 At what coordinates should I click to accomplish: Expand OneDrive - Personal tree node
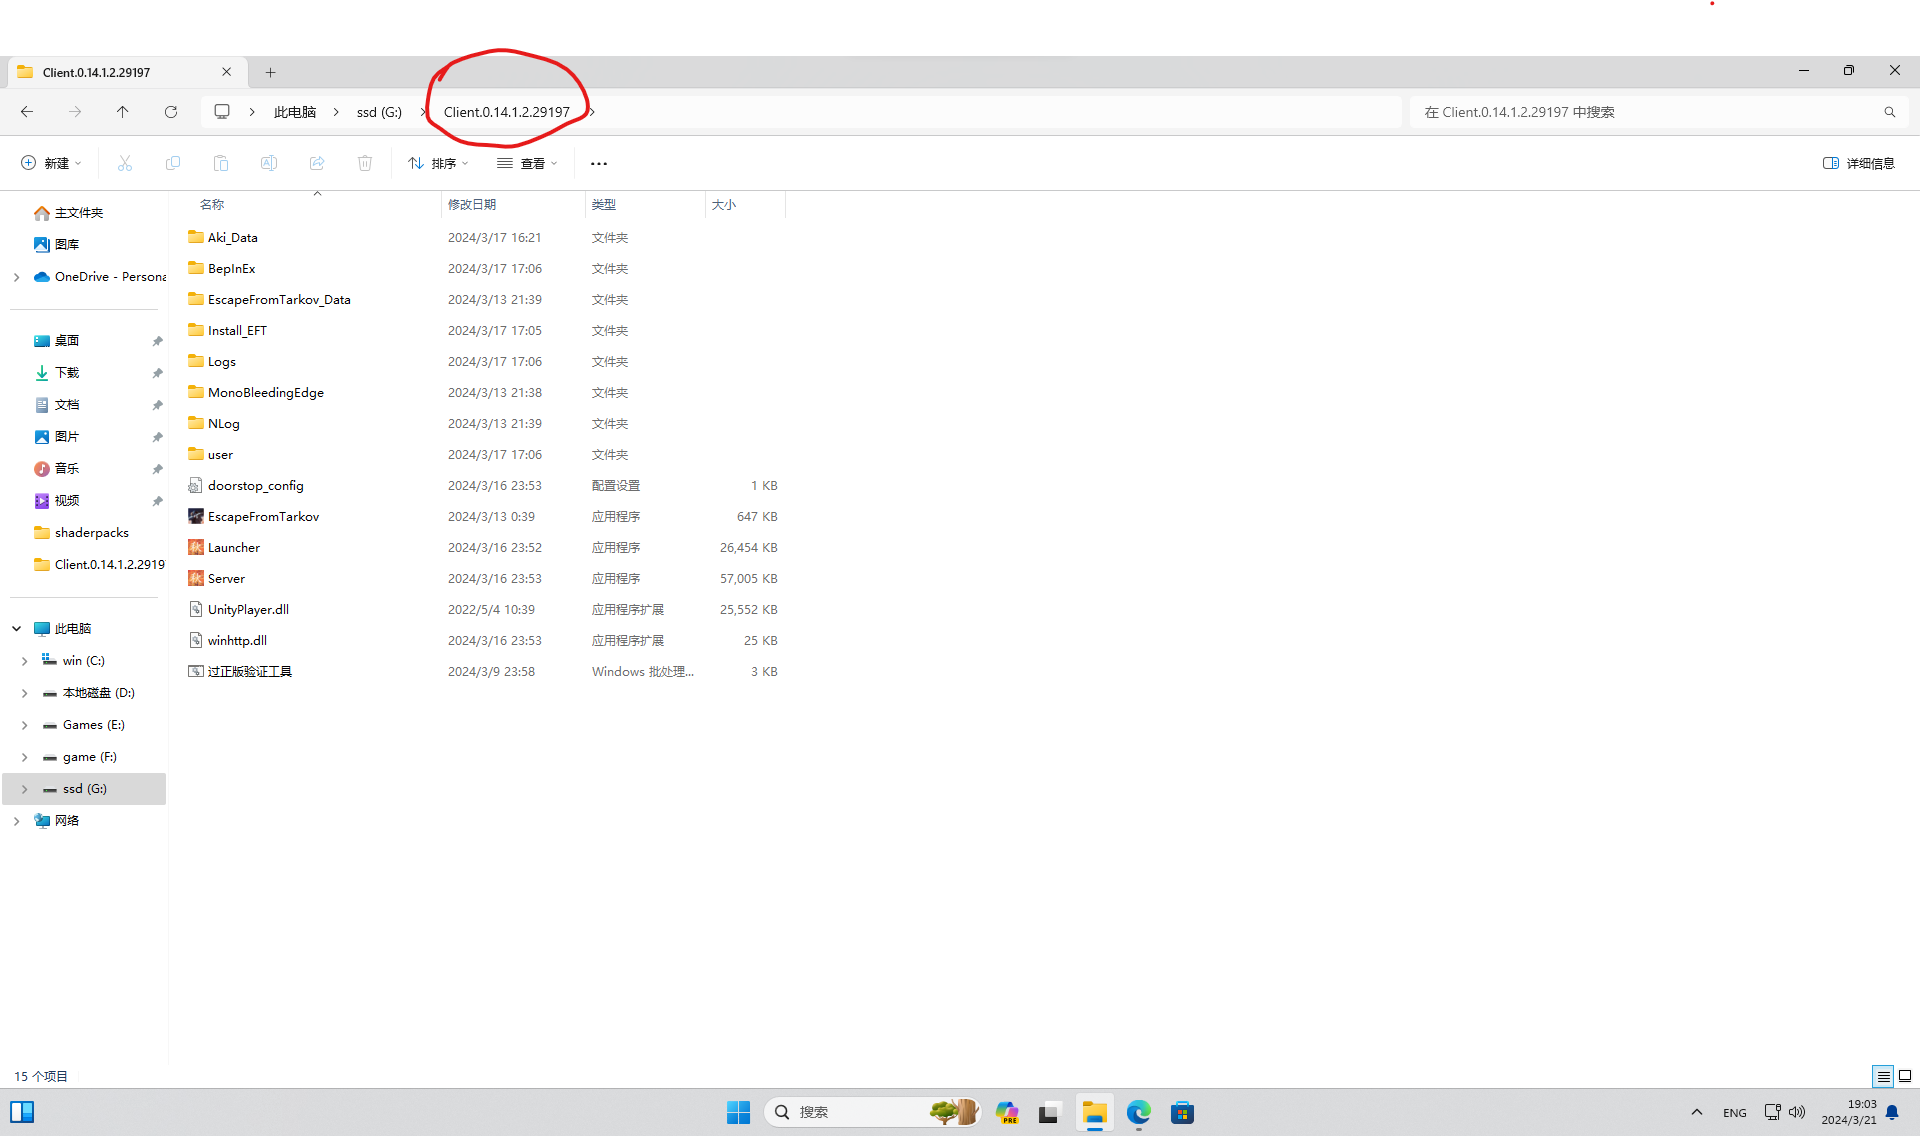point(16,277)
